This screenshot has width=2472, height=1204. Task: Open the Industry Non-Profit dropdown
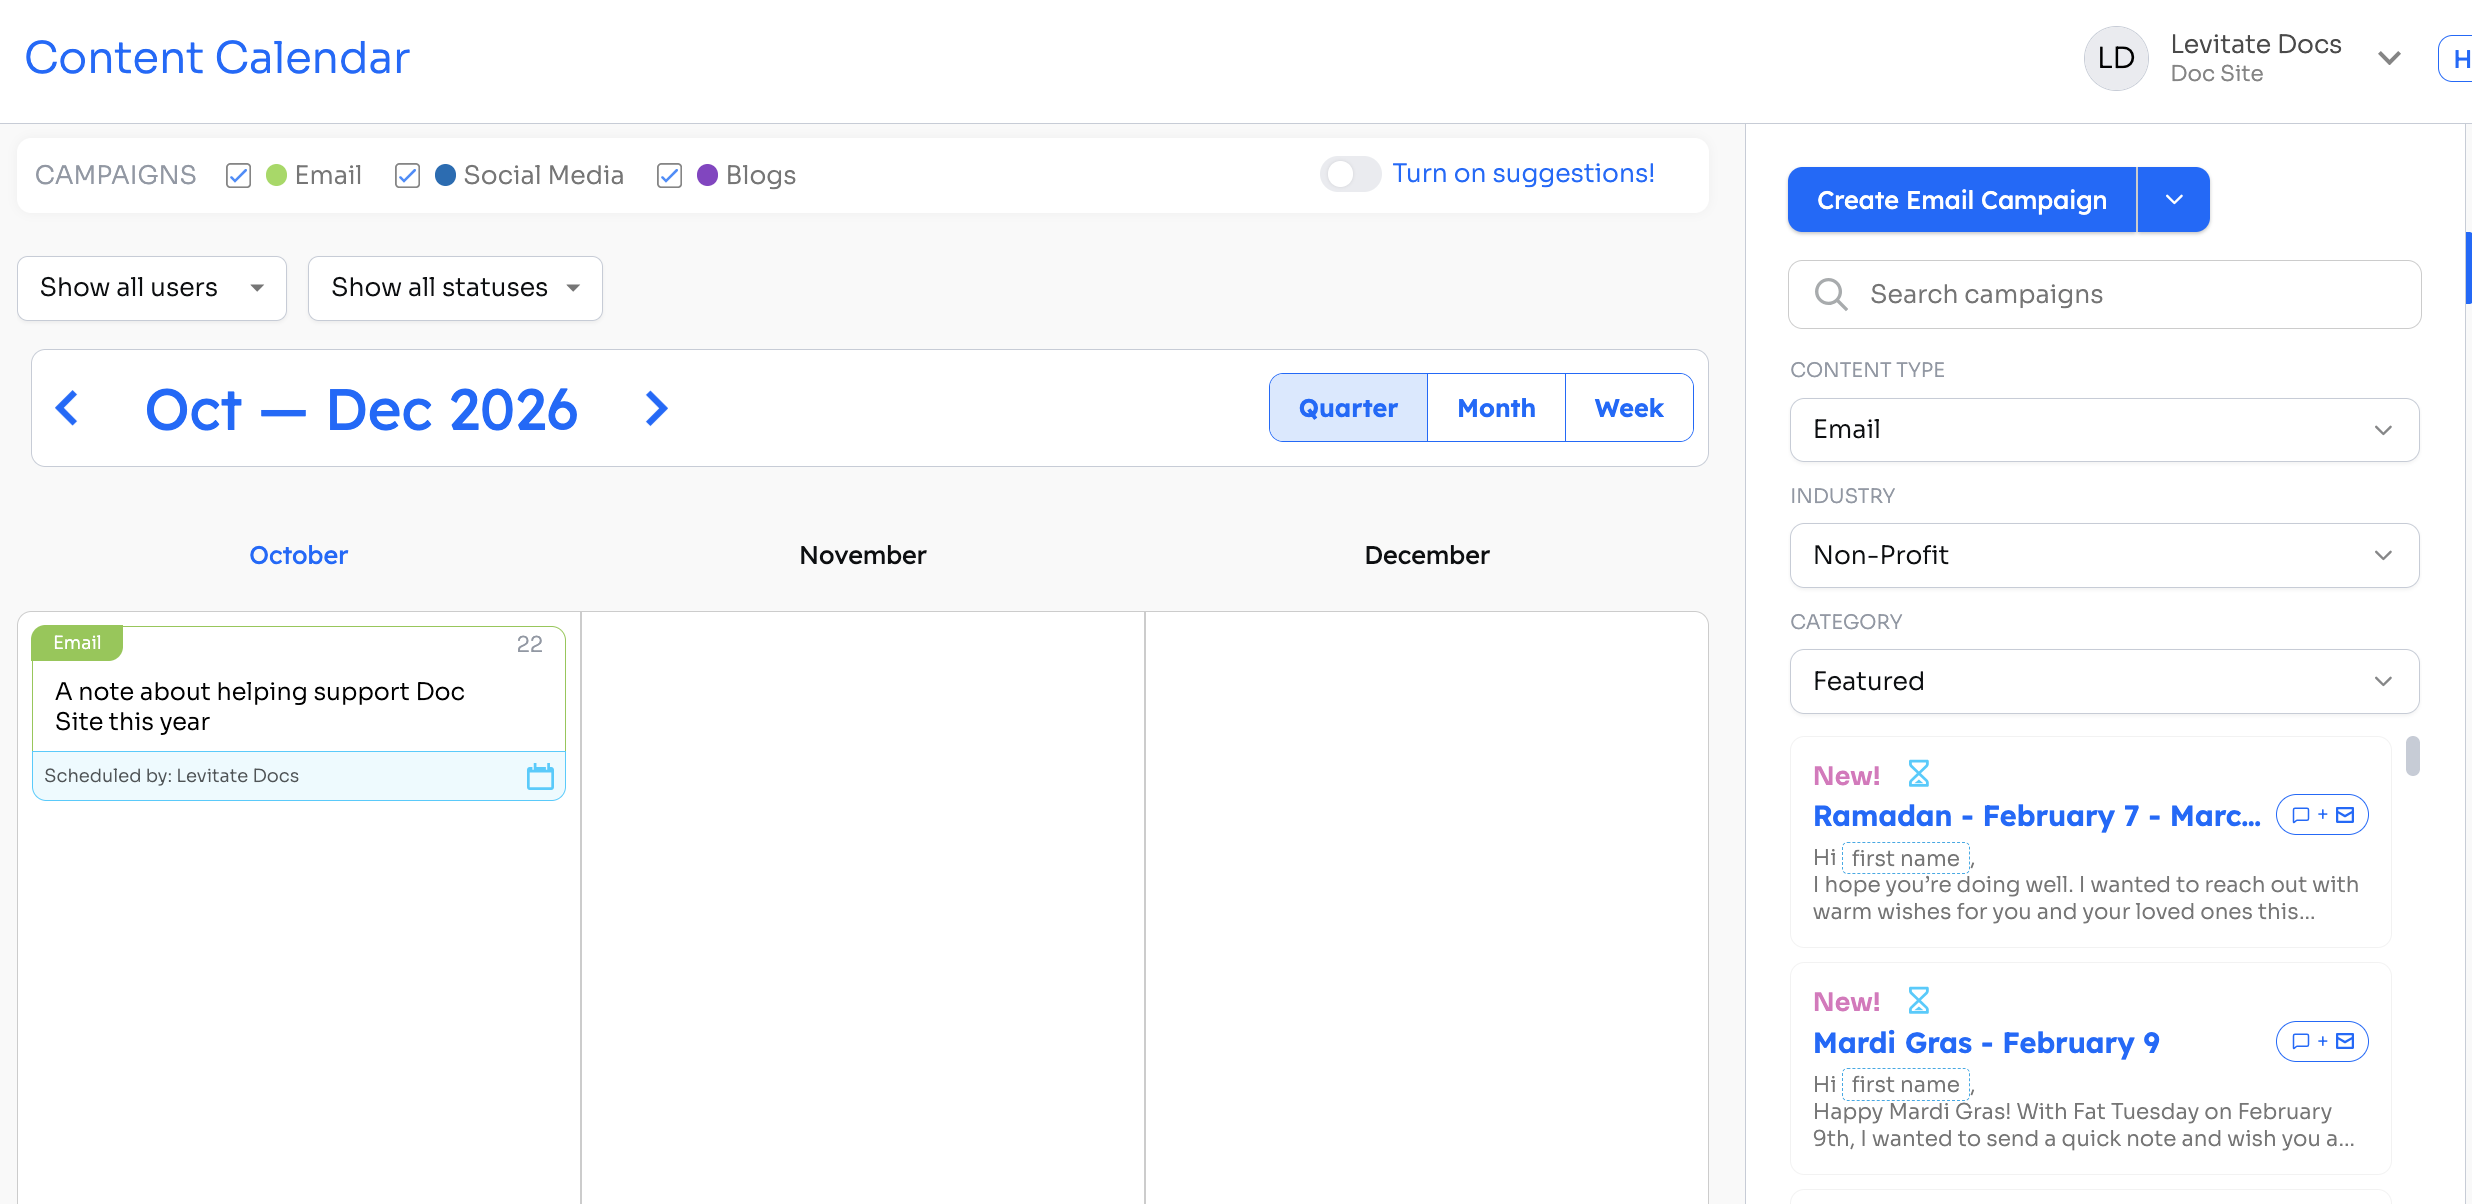[2104, 555]
